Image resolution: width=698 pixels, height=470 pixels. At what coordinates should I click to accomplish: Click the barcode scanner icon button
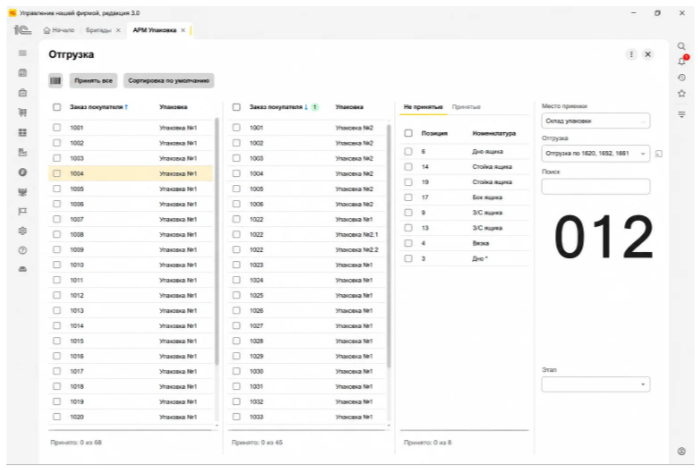click(x=55, y=81)
